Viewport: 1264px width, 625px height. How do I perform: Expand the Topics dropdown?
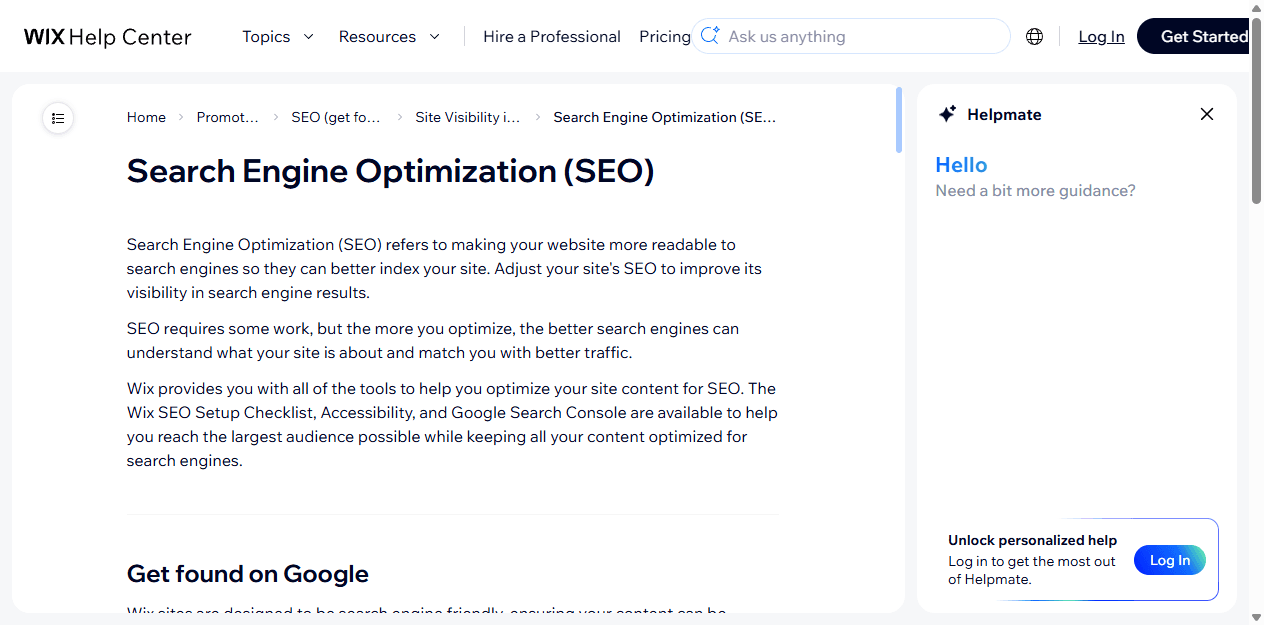tap(278, 37)
